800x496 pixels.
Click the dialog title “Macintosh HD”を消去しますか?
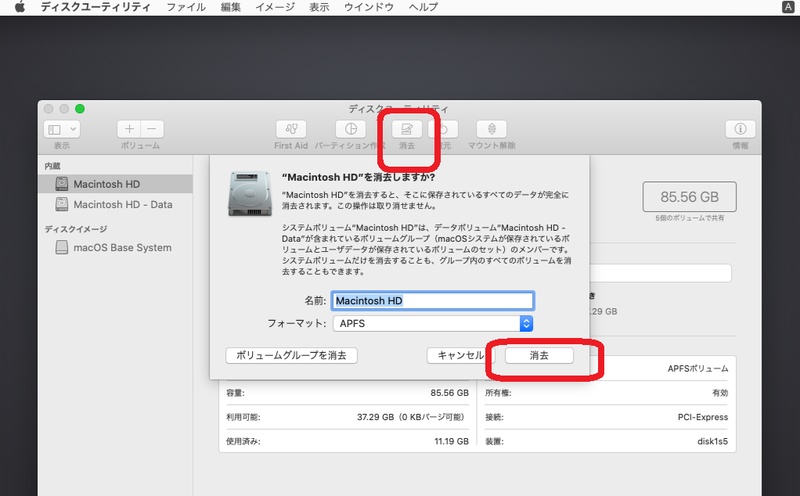(x=359, y=177)
